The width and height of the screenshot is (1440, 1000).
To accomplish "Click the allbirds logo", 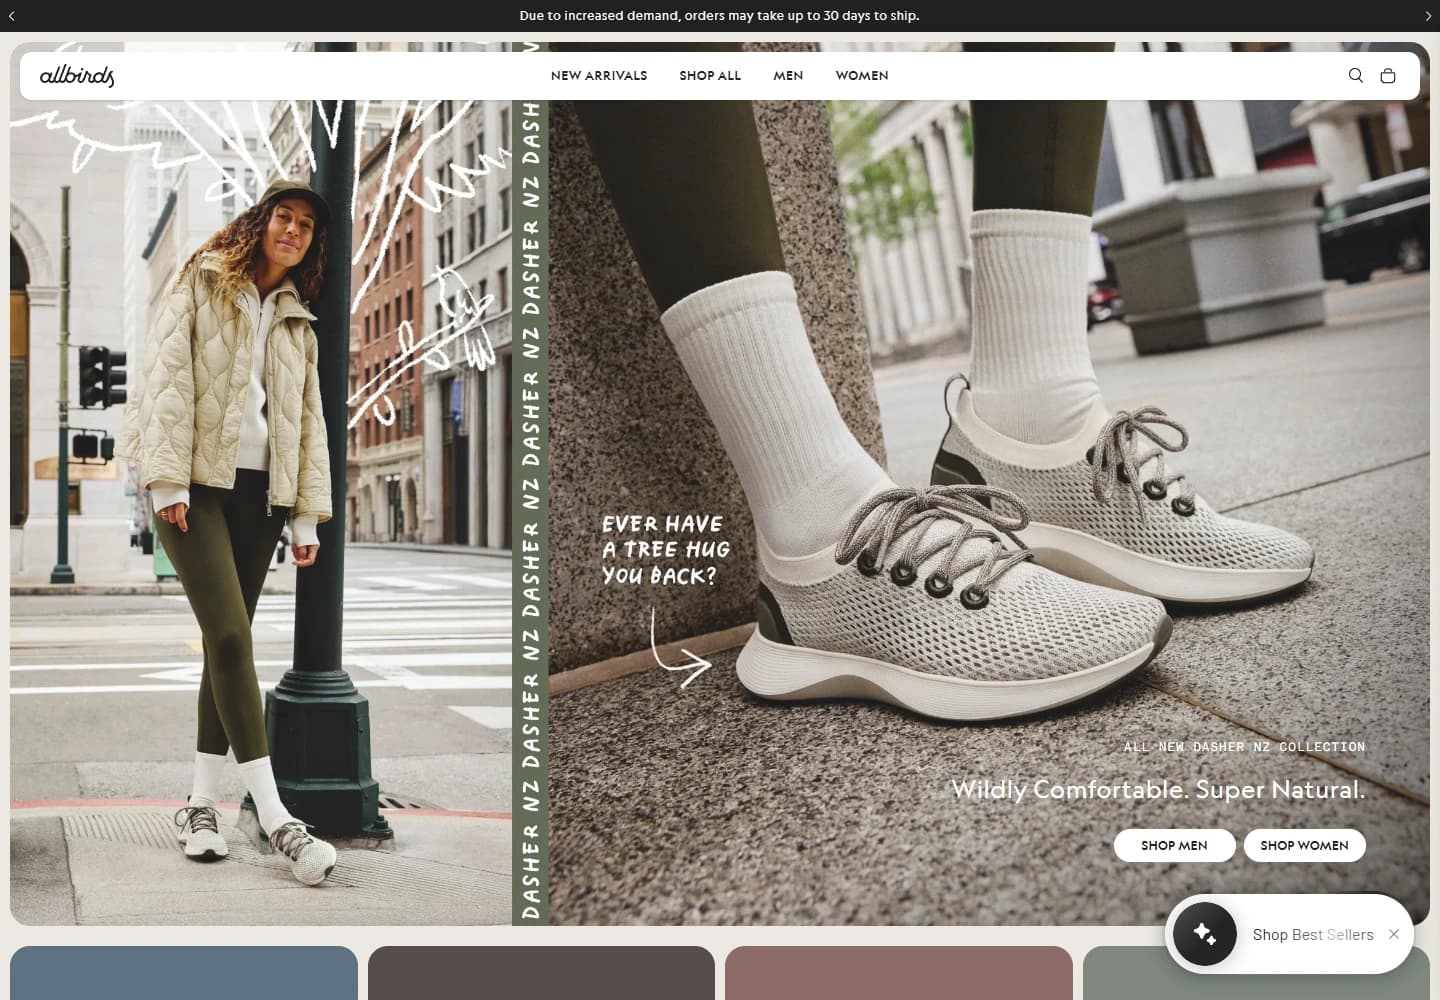I will [x=77, y=75].
